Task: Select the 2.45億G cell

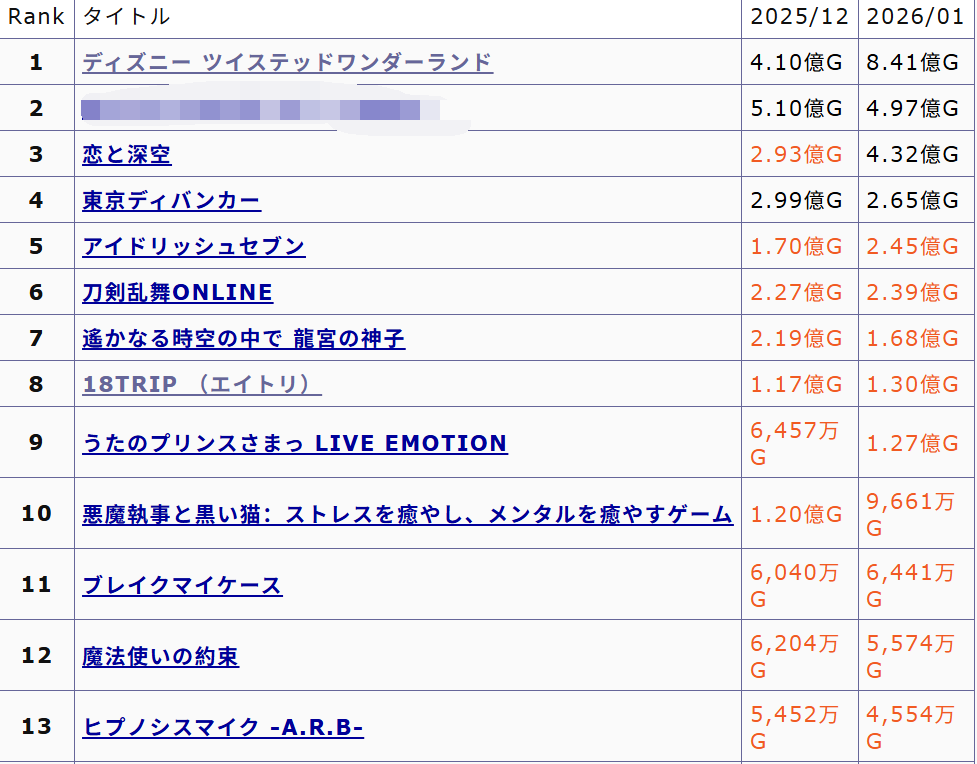Action: [x=916, y=246]
